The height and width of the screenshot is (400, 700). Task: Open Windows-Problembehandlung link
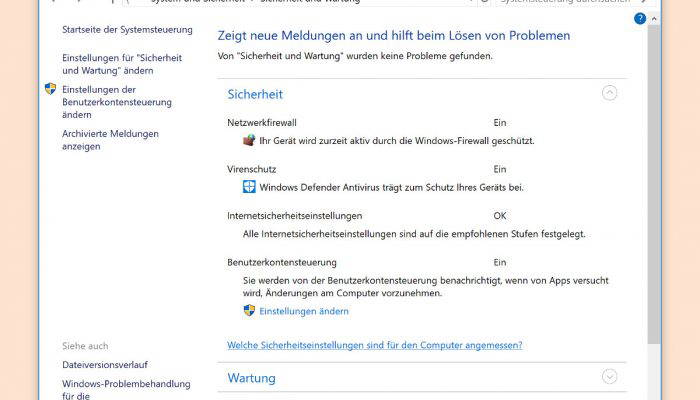tap(126, 389)
